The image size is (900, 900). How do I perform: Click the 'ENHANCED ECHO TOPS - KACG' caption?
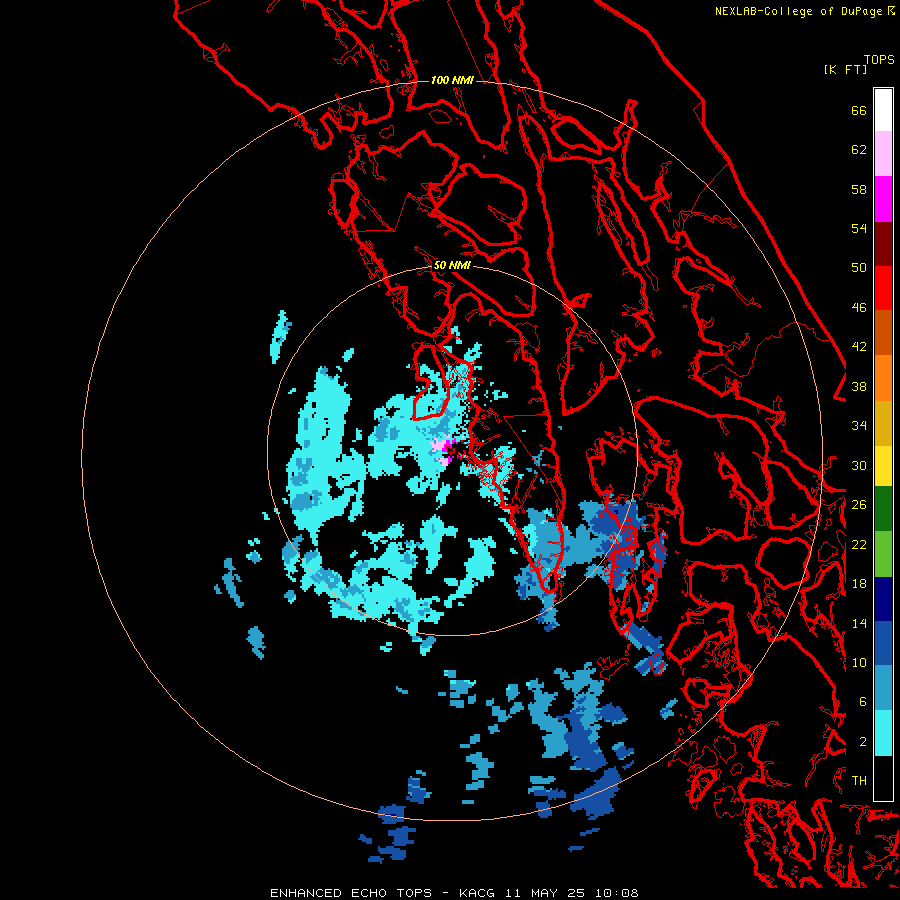(383, 893)
